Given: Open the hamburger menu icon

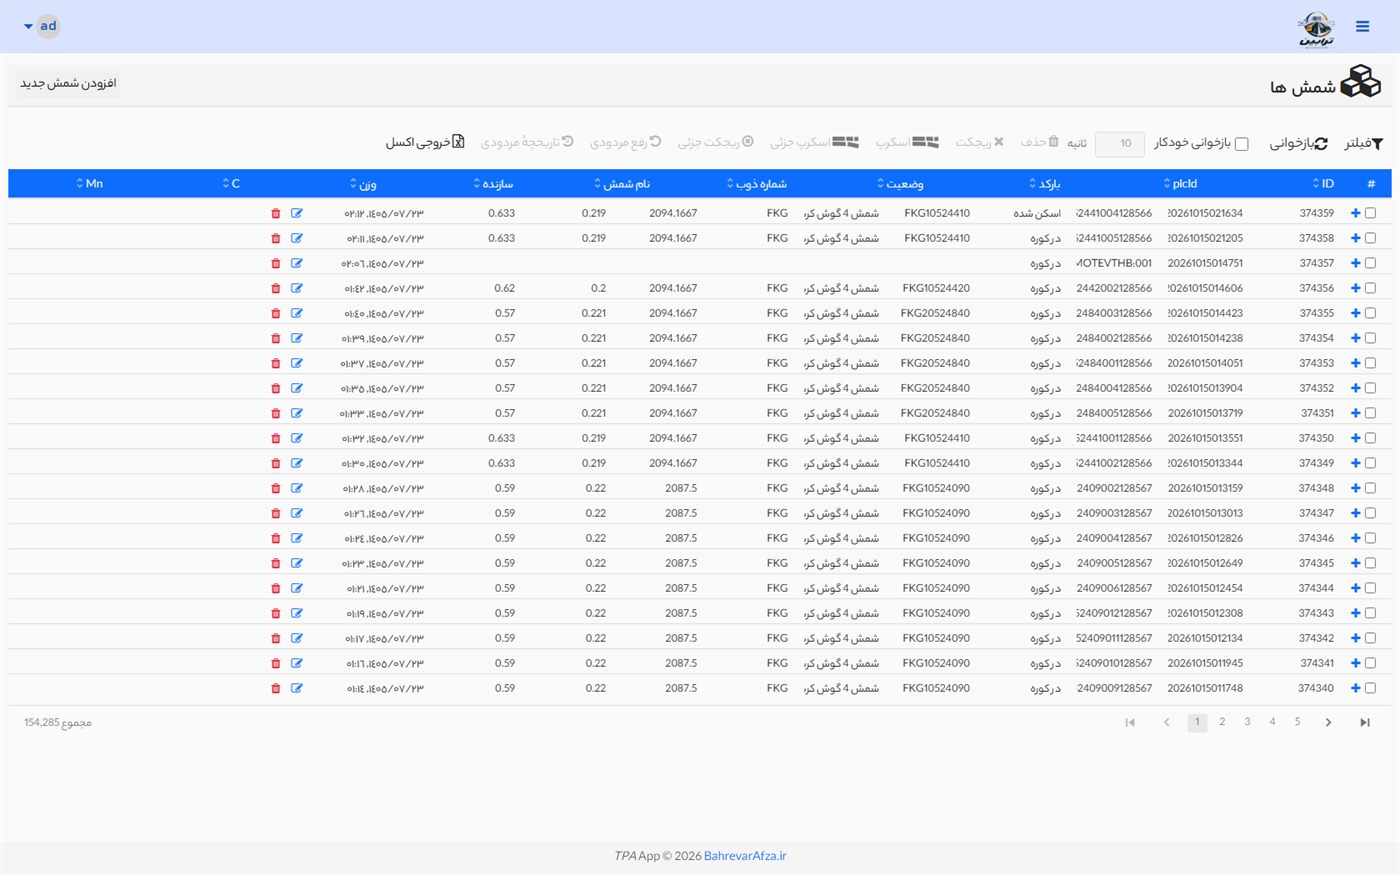Looking at the screenshot, I should point(1362,26).
